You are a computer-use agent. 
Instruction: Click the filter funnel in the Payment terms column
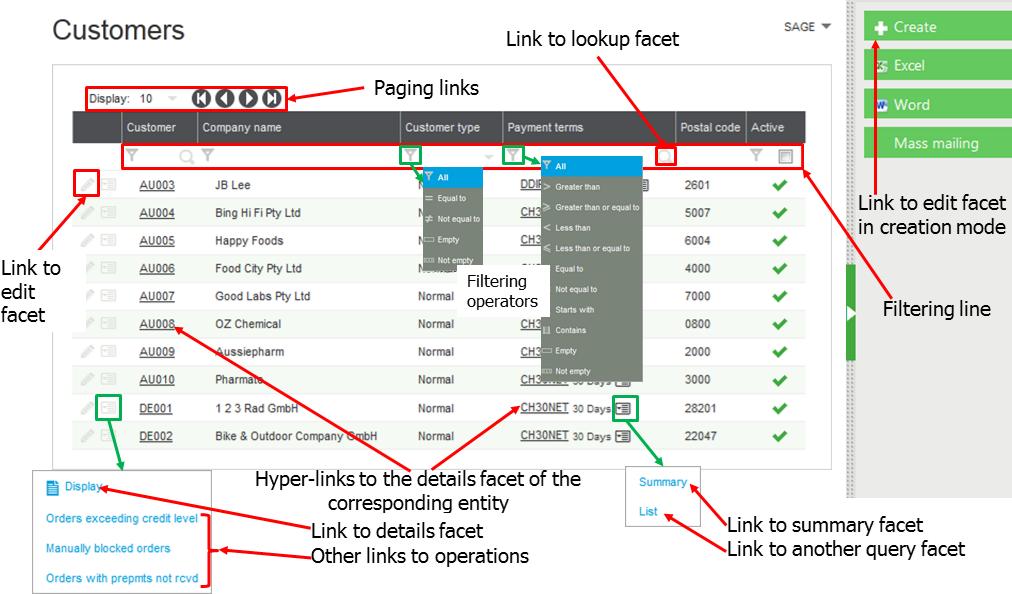click(513, 155)
